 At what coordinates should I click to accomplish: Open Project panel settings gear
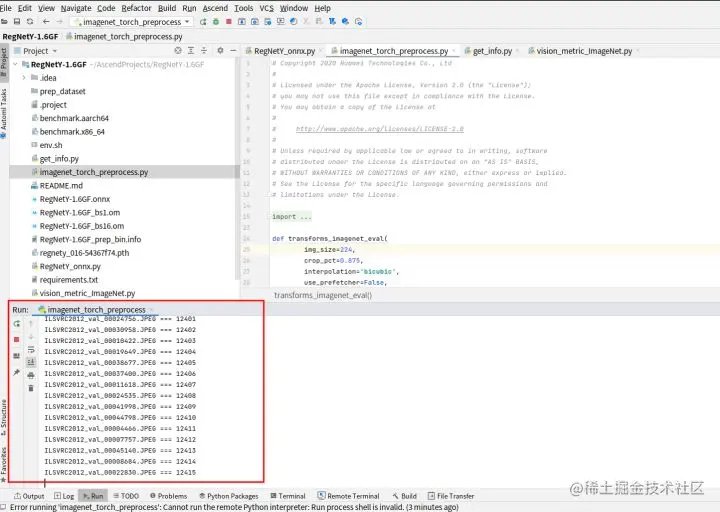click(x=220, y=51)
